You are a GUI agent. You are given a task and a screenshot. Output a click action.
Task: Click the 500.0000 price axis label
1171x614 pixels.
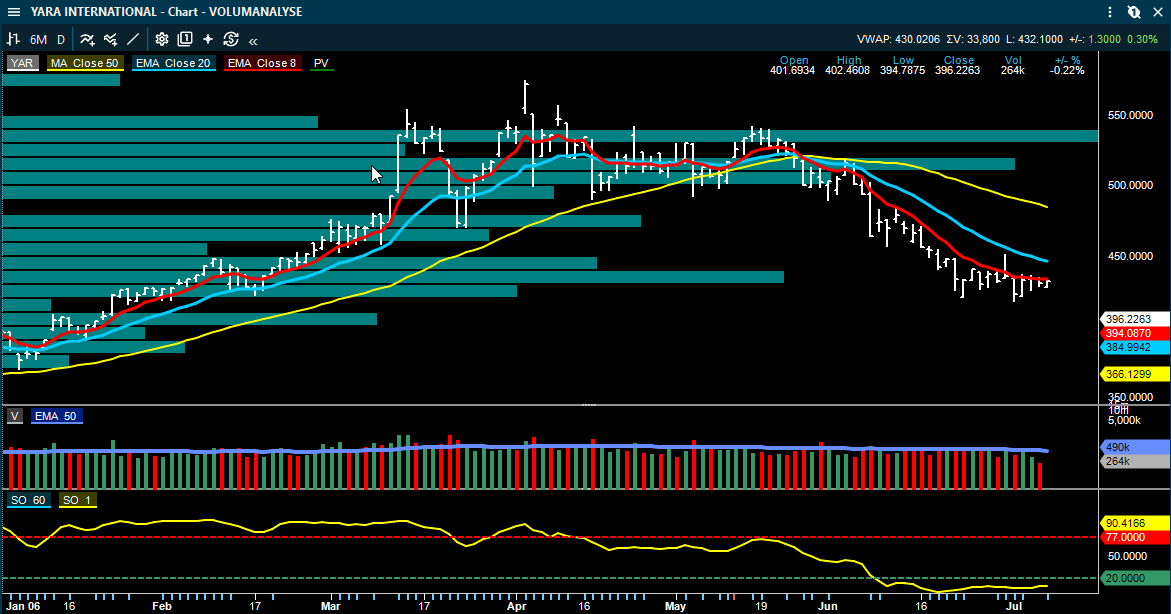[1130, 185]
